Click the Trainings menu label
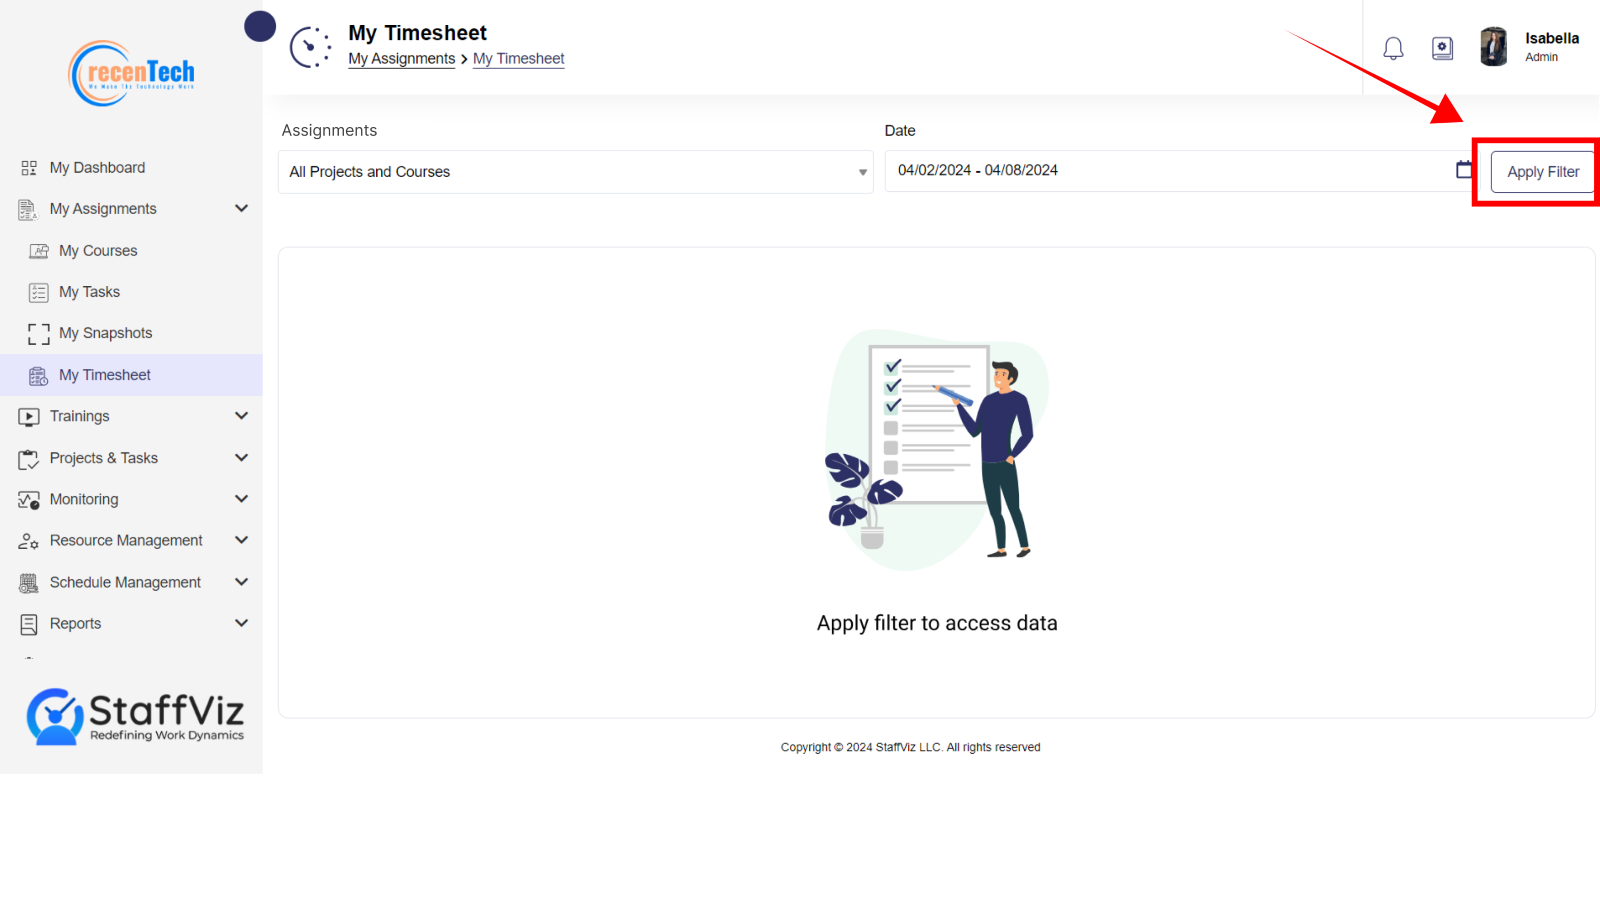 [x=80, y=416]
